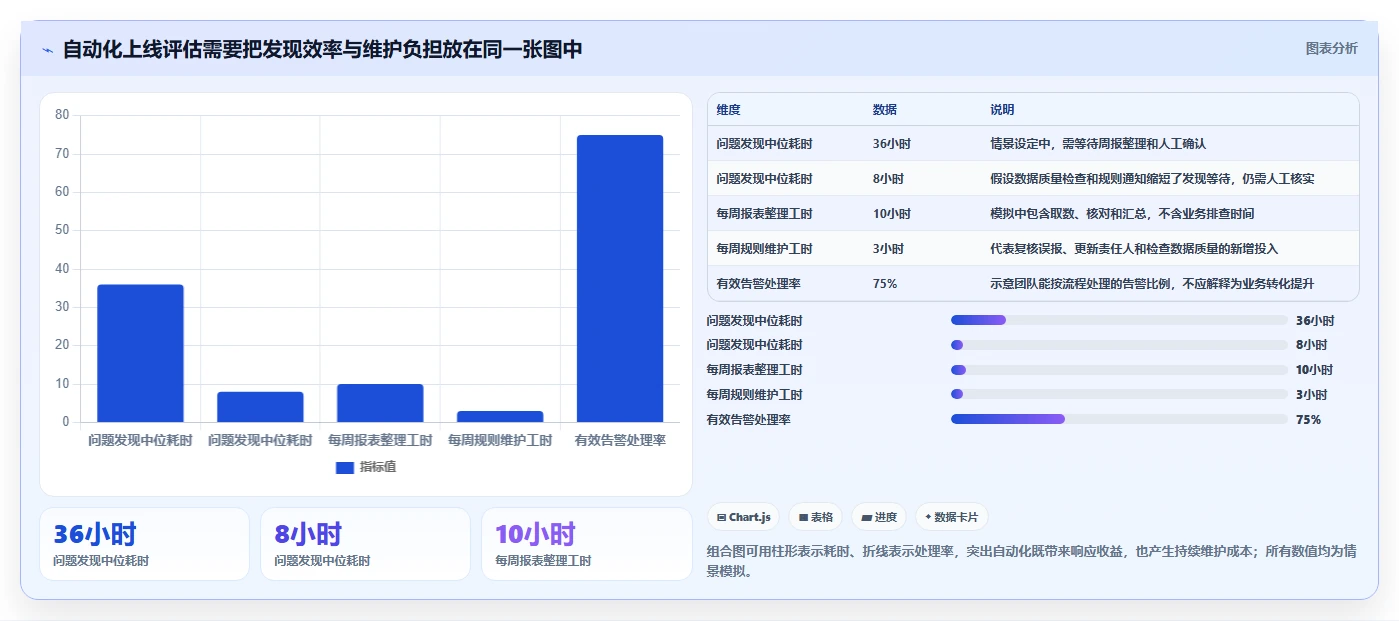Click the 每周规则维护工时 x-axis label
The height and width of the screenshot is (621, 1399).
[500, 440]
